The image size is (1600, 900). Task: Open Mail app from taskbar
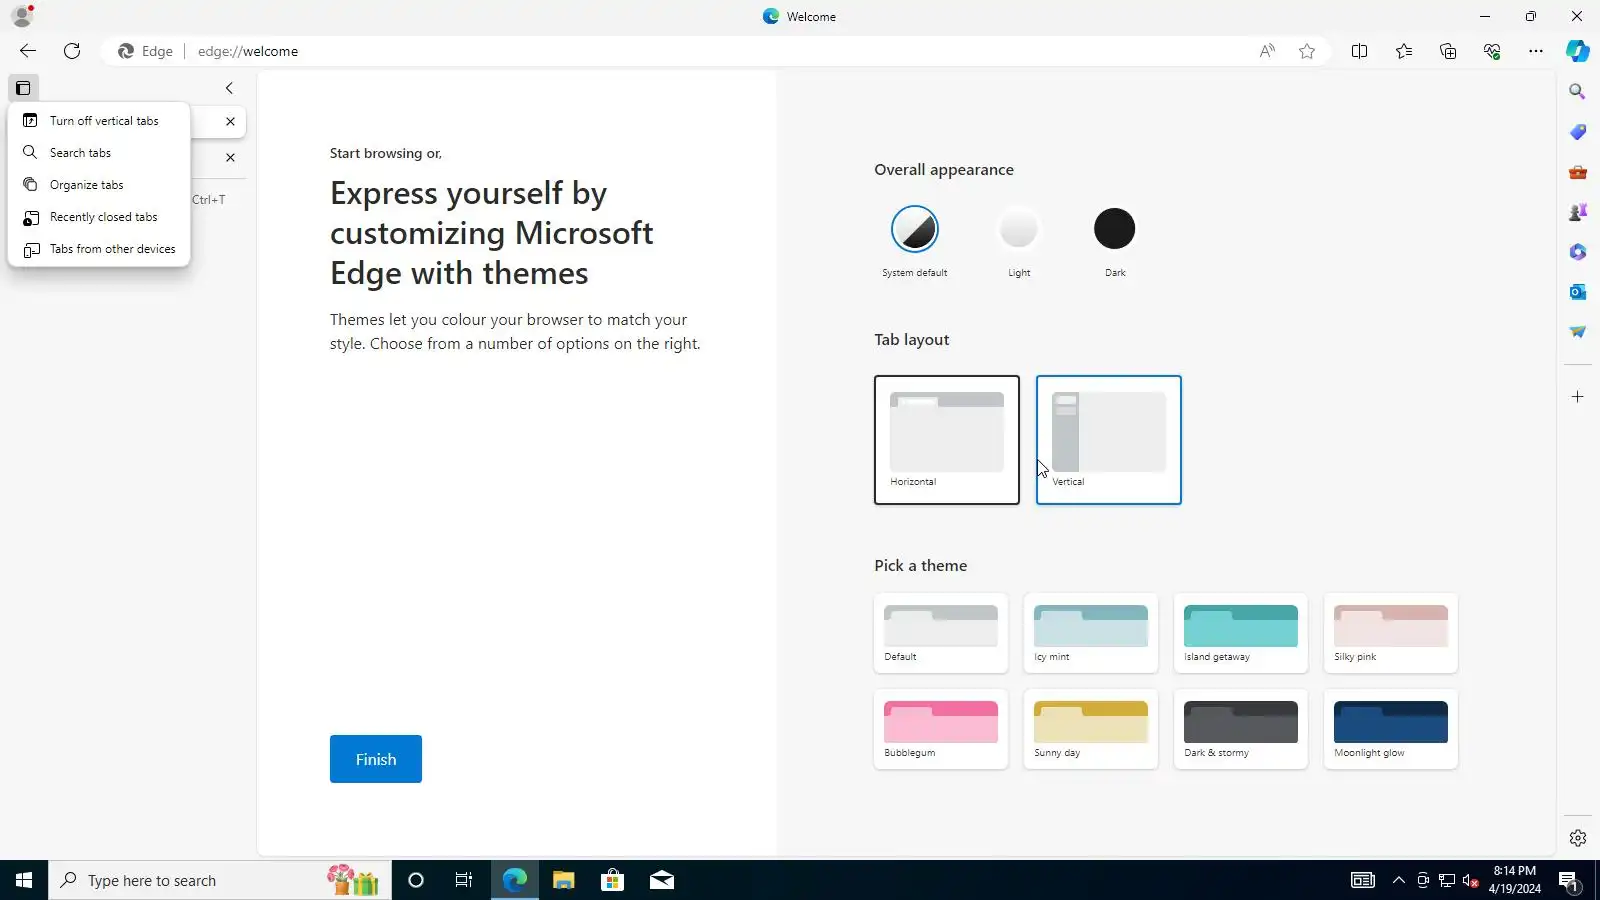point(661,880)
